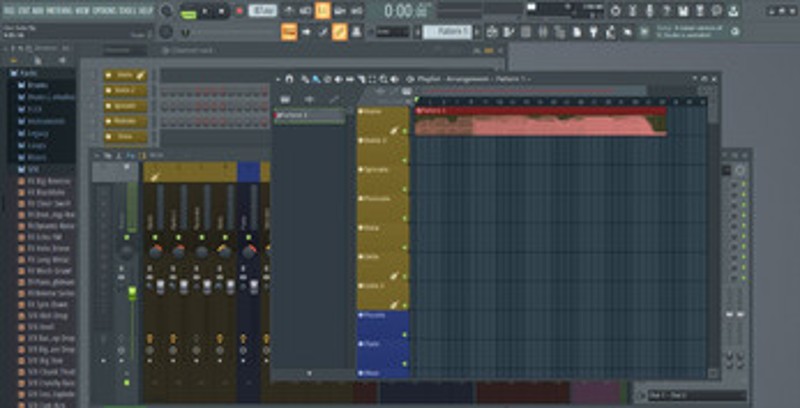Screen dimensions: 800x408
Task: Open the Pattern 1 selector in top toolbar
Action: [447, 32]
